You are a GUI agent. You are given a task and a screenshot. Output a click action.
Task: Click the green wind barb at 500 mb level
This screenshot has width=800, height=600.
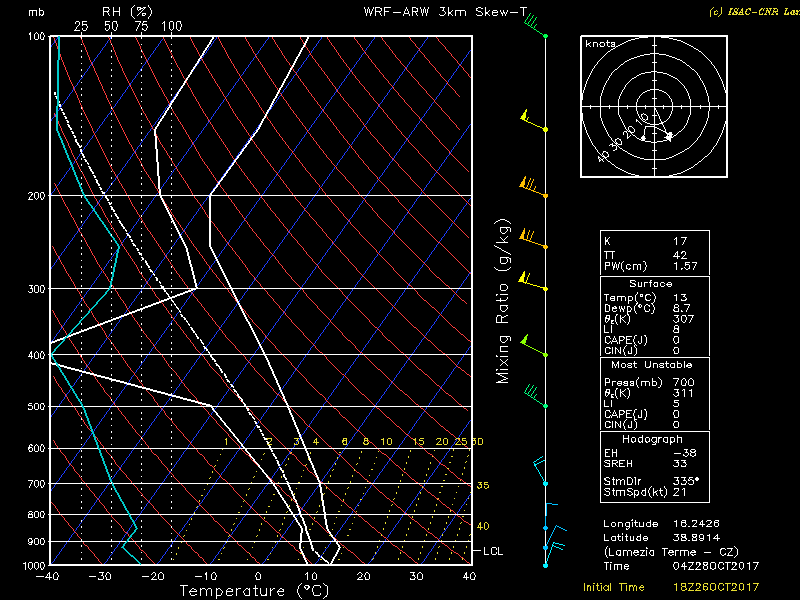coord(536,397)
